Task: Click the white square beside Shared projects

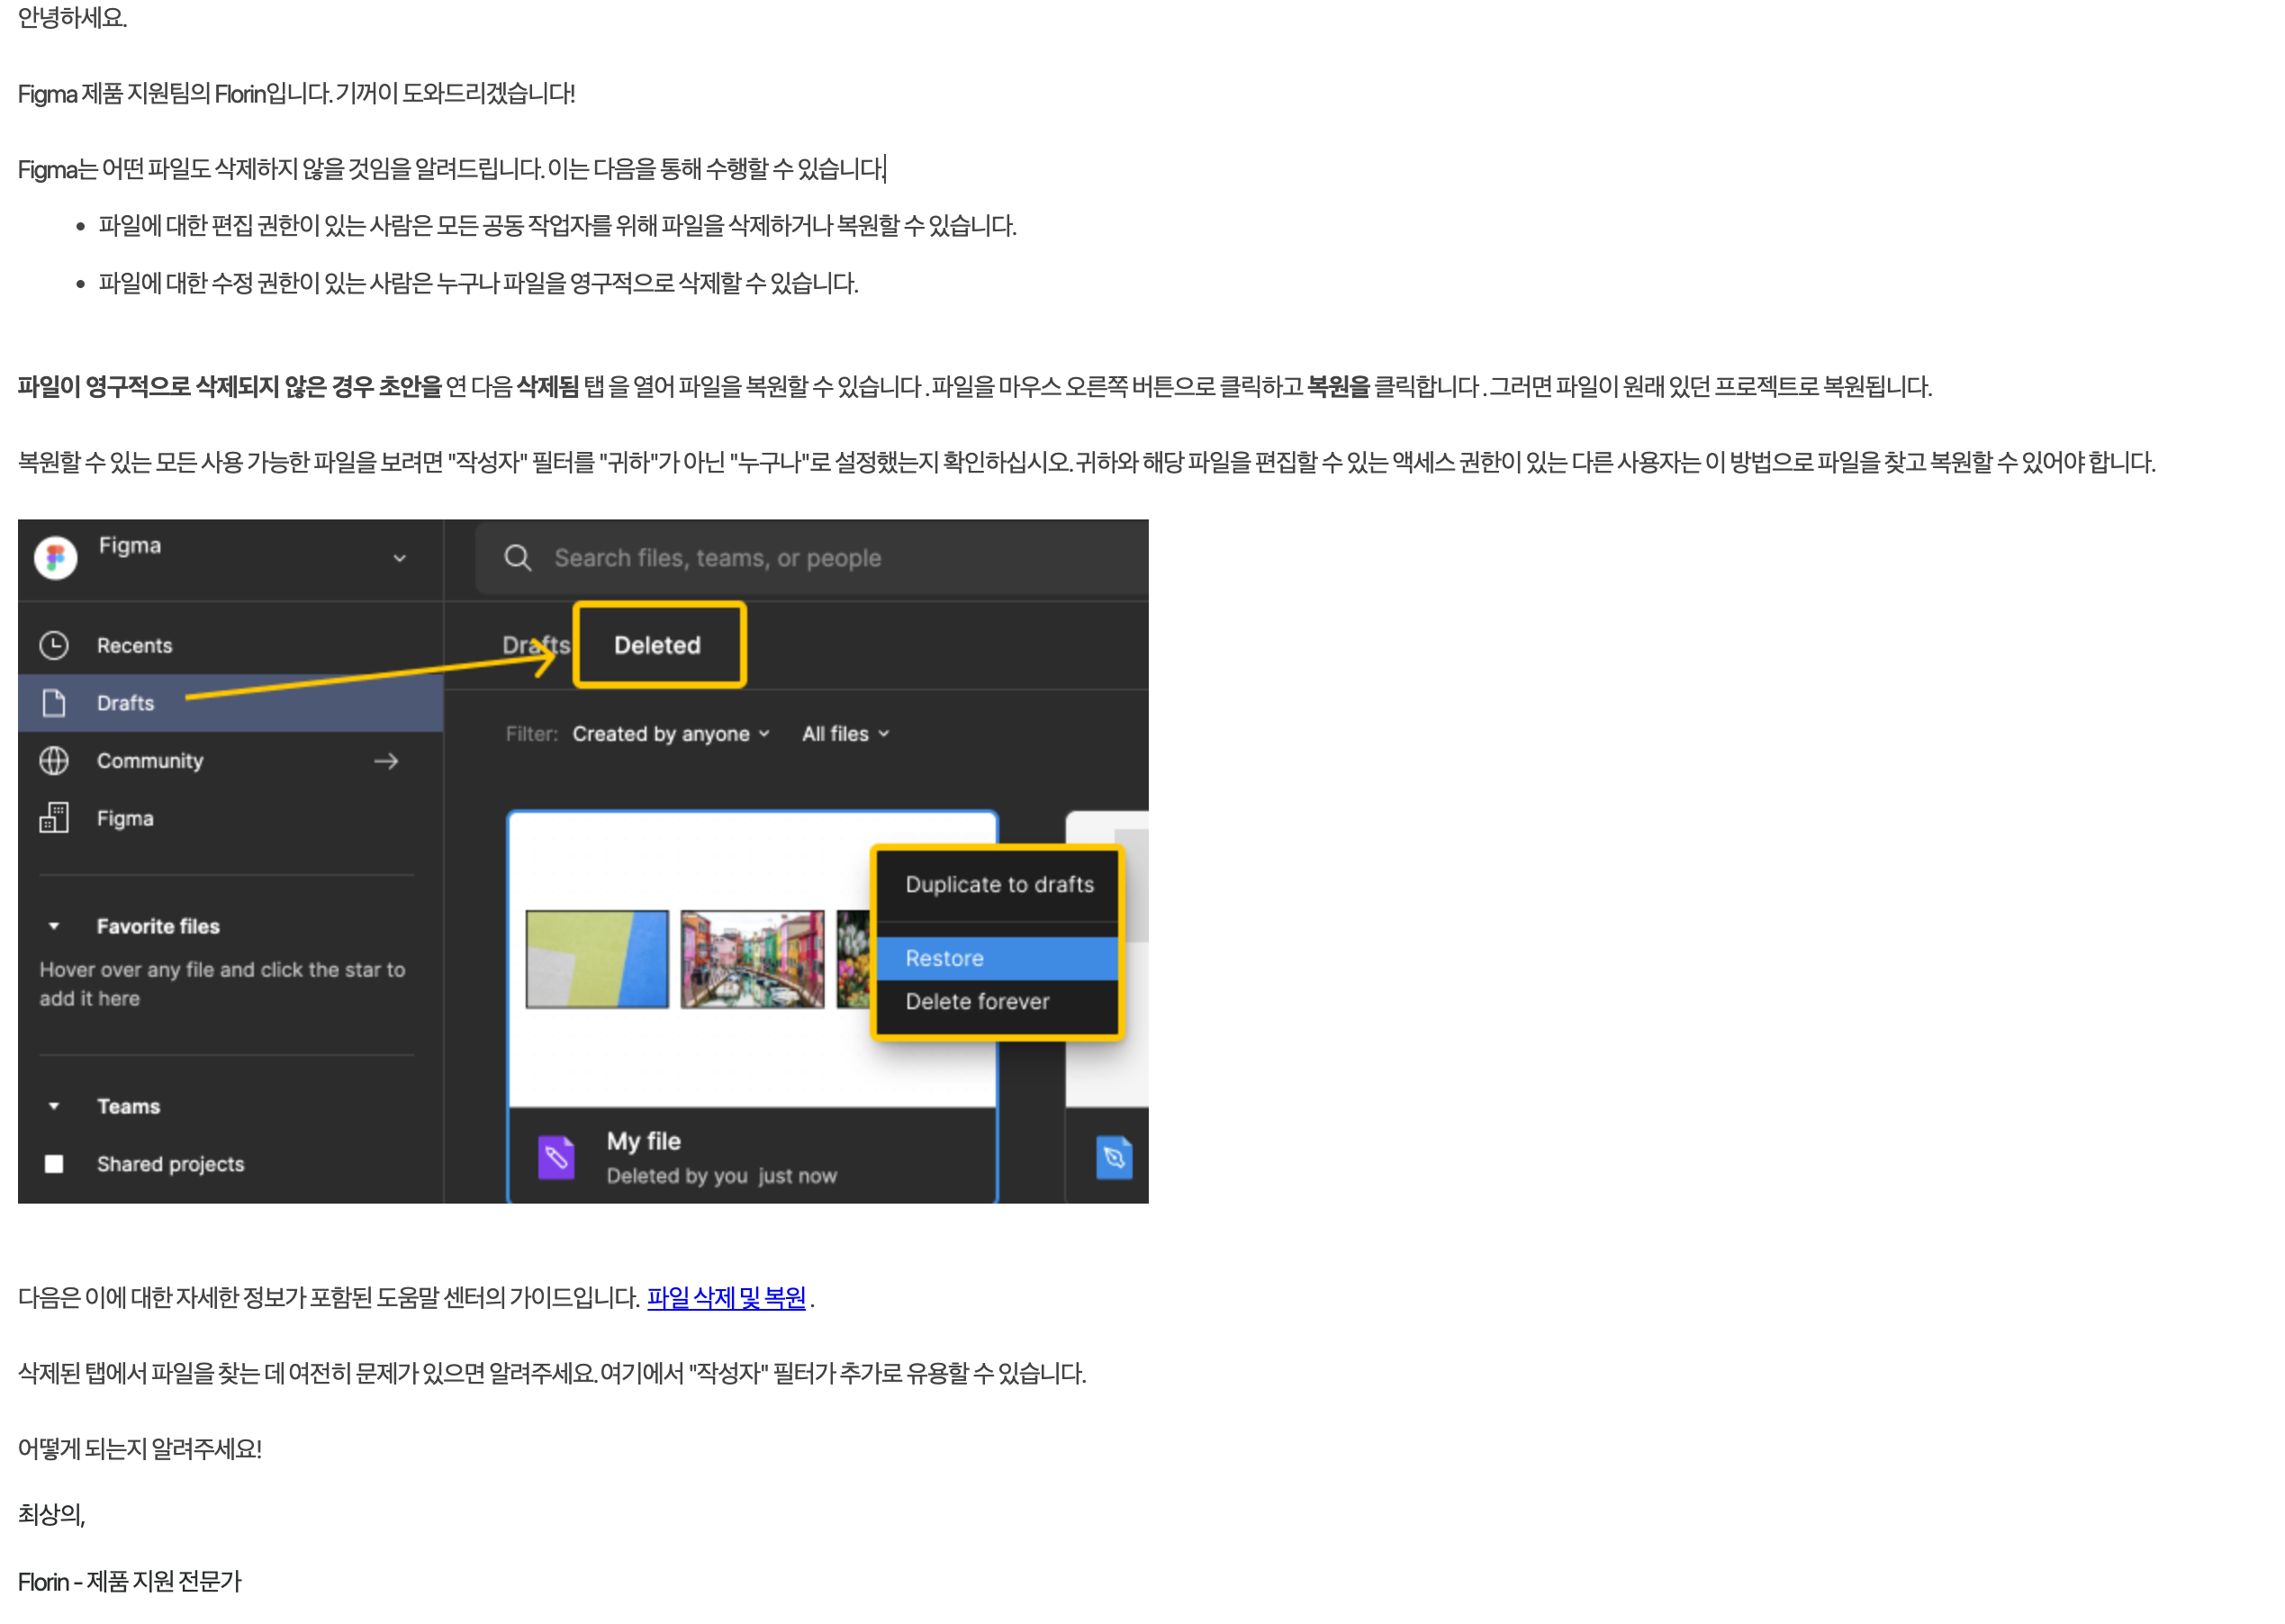Action: (x=54, y=1163)
